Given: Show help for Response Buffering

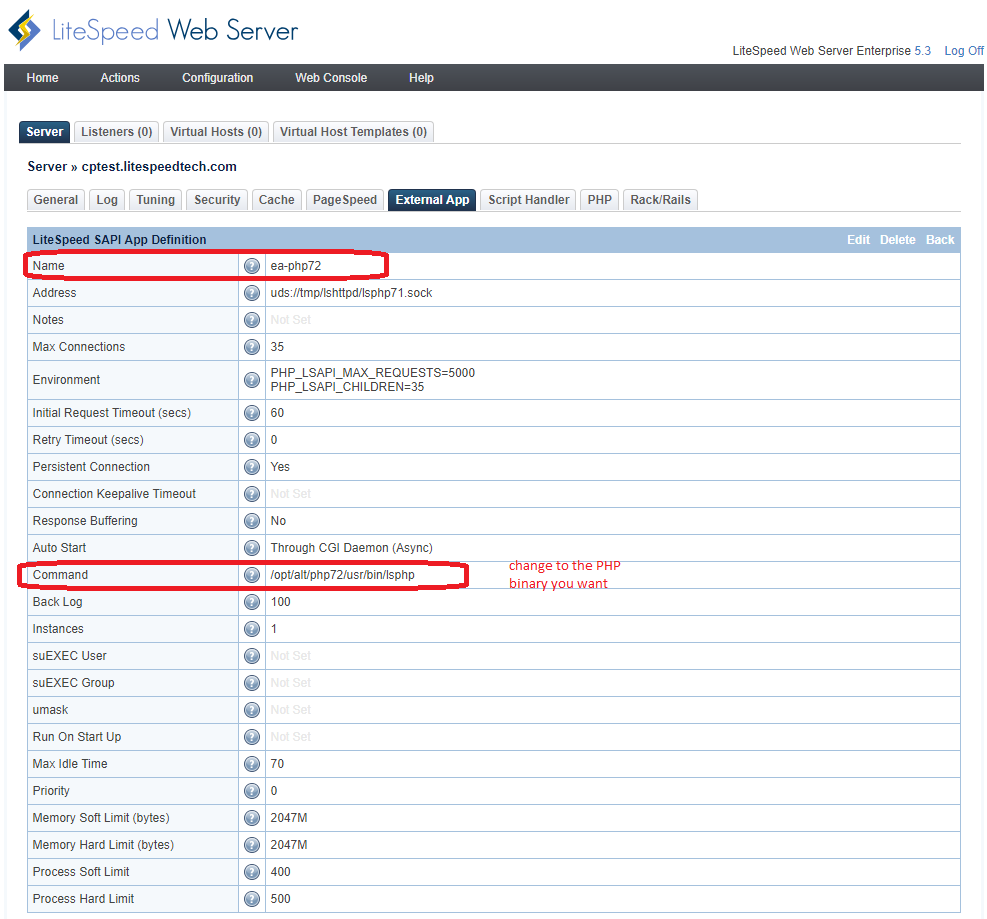Looking at the screenshot, I should (x=252, y=521).
